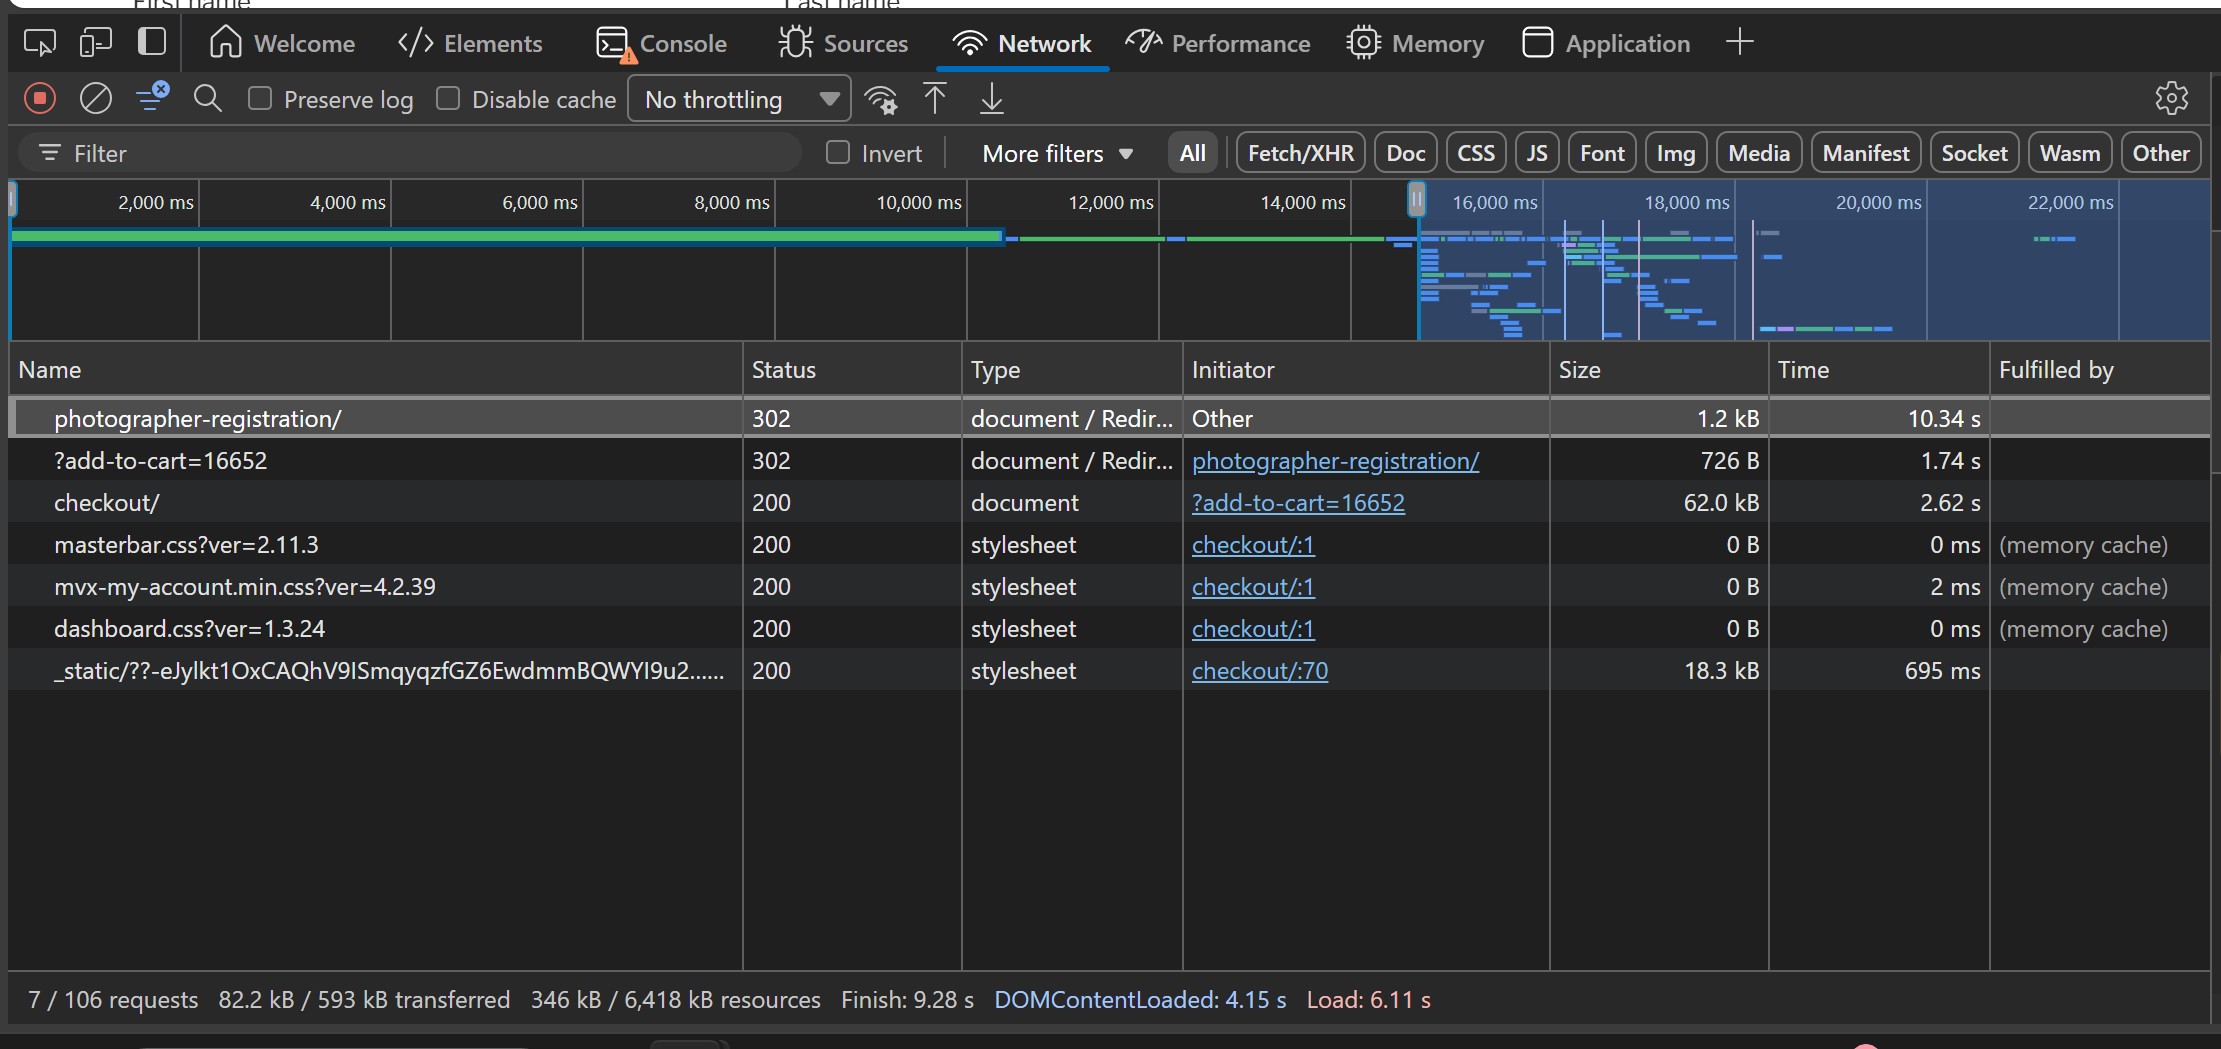Image resolution: width=2221 pixels, height=1049 pixels.
Task: Open the network search magnifier
Action: [207, 99]
